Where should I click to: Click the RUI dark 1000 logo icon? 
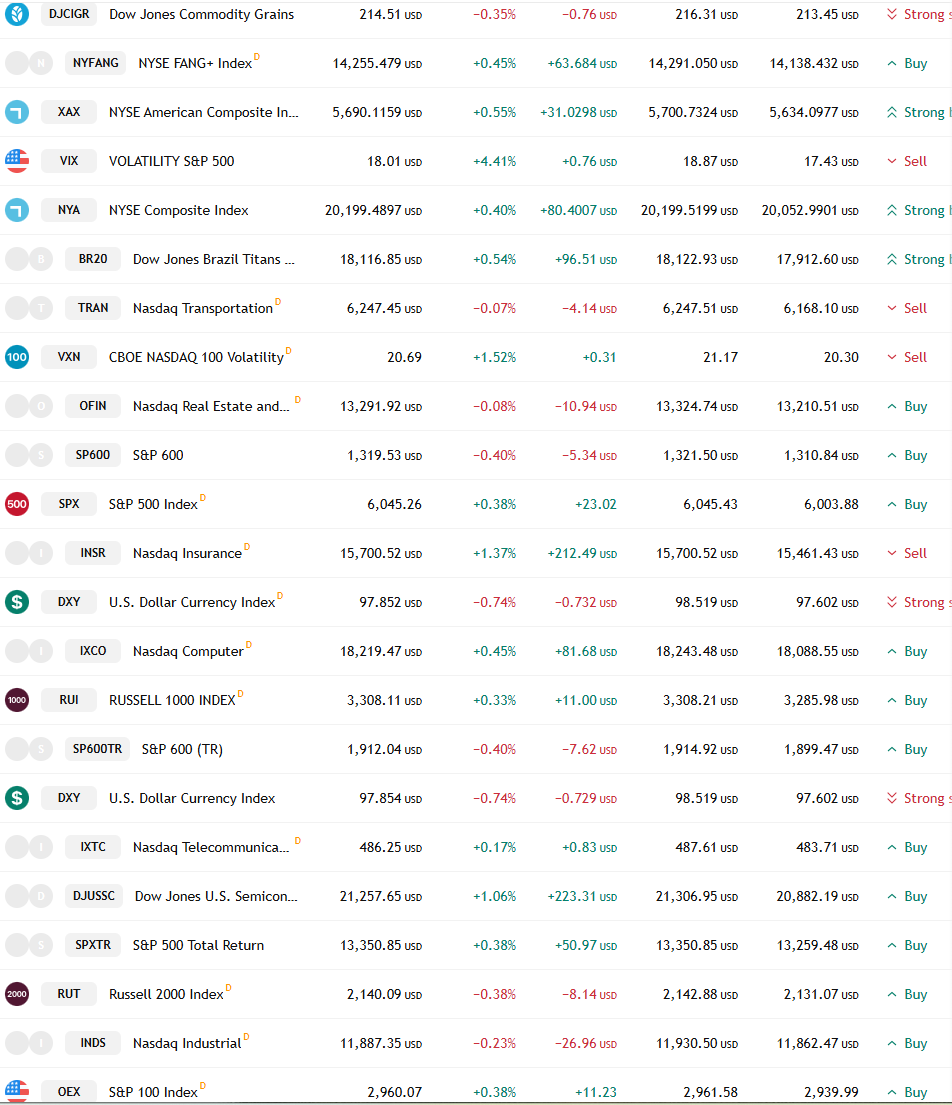click(17, 700)
